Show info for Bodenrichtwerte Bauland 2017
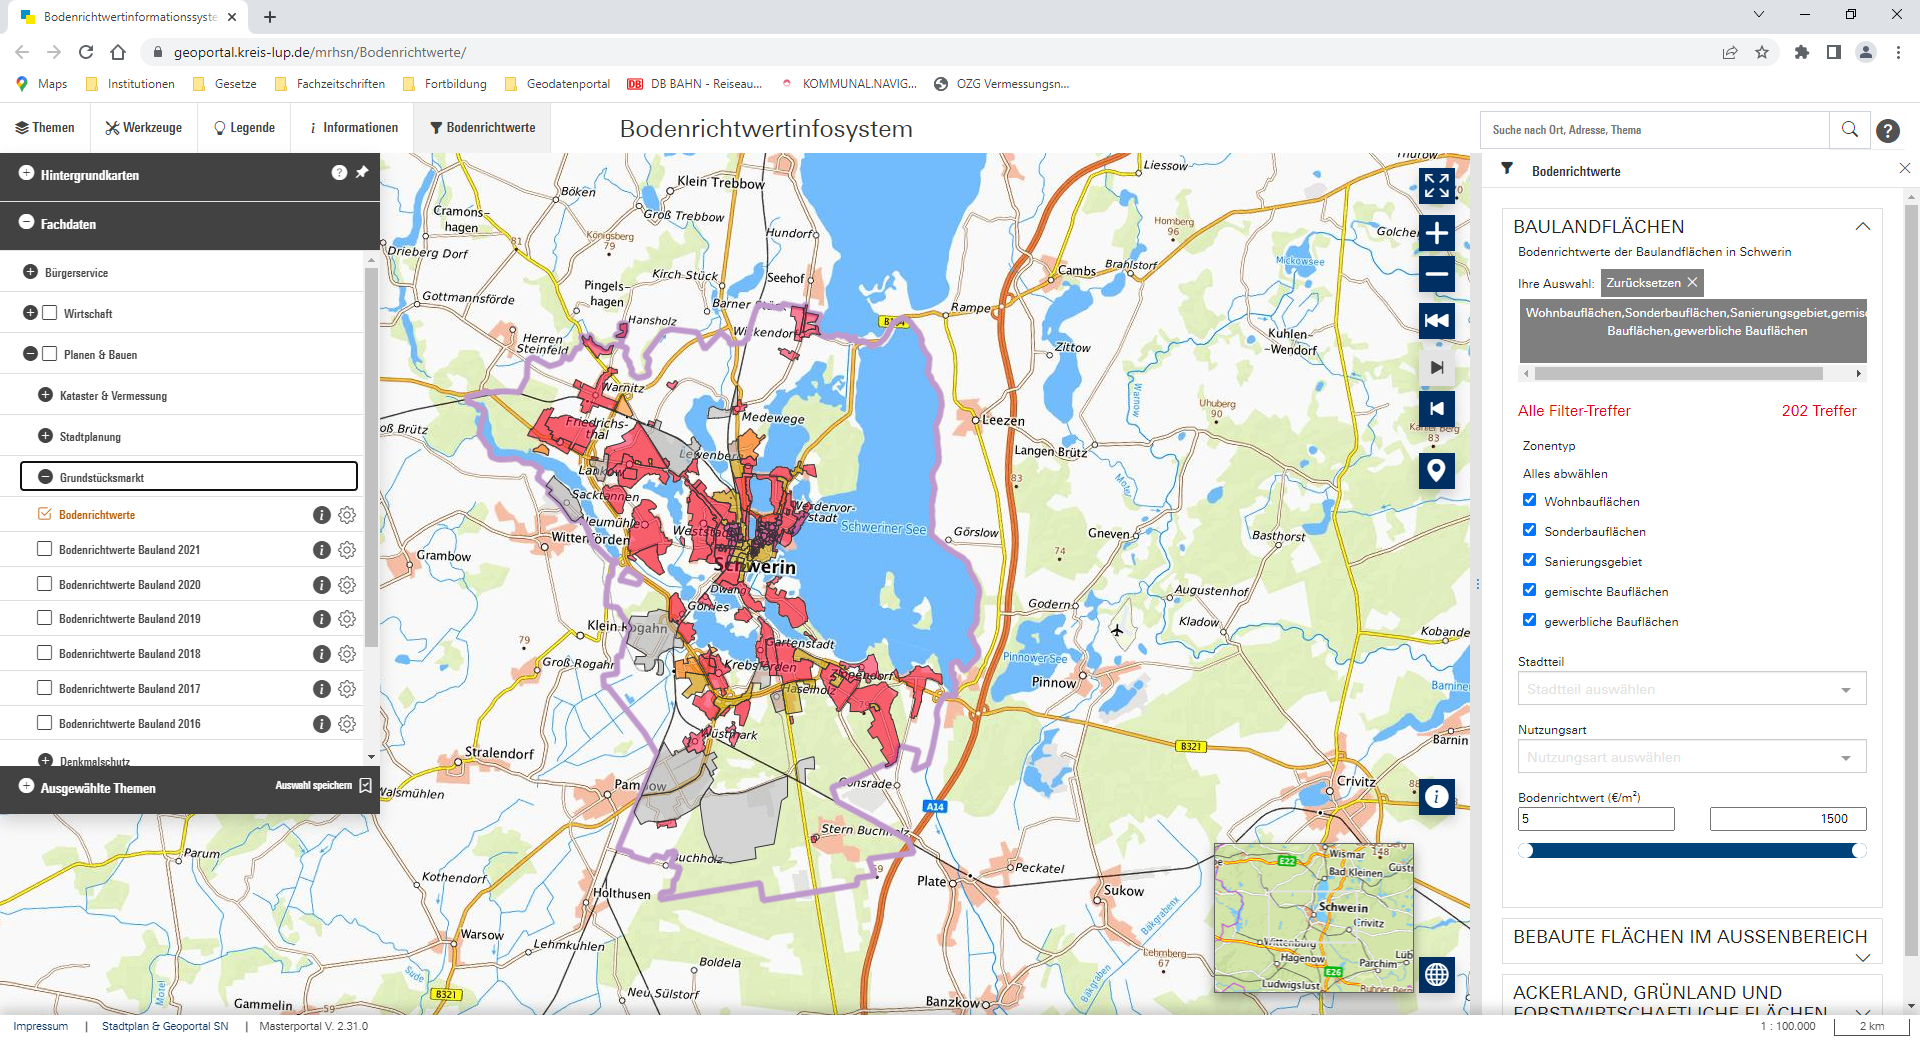 pos(322,689)
